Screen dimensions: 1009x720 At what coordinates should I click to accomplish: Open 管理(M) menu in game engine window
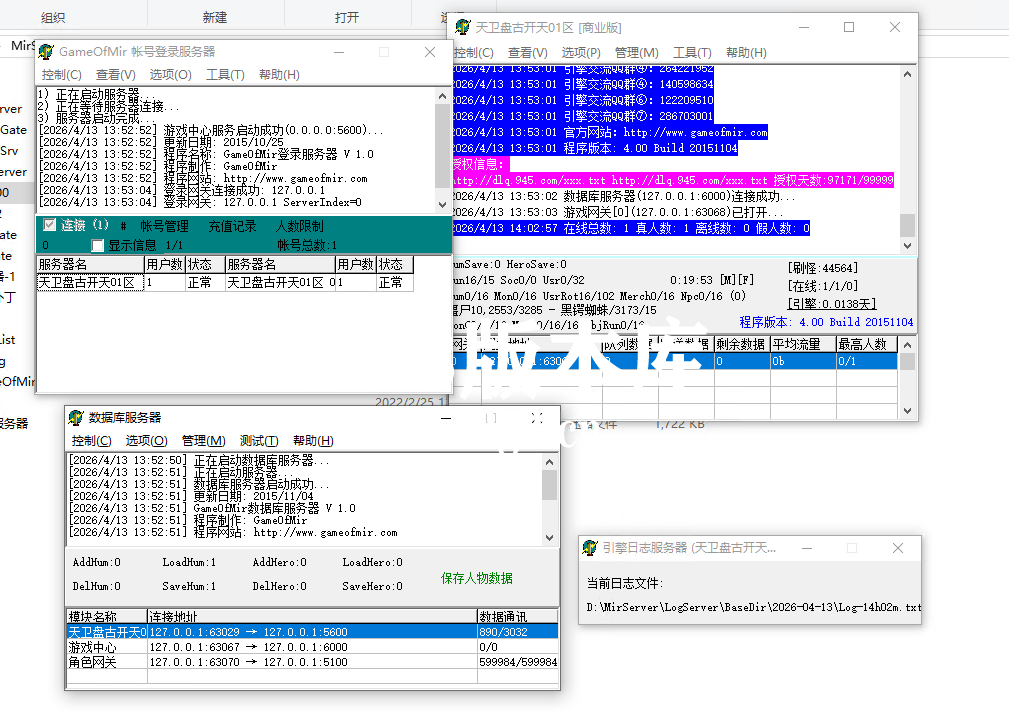[x=636, y=53]
